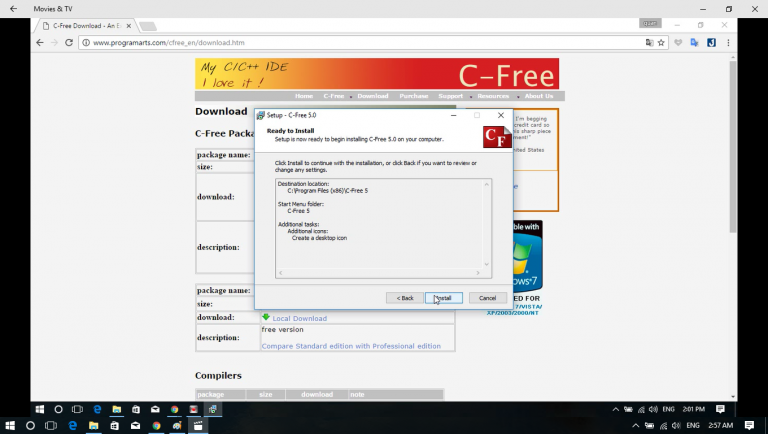Show hidden tray icons near the 2:57 AM clock
Screen dimensions: 768x434
(x=635, y=425)
